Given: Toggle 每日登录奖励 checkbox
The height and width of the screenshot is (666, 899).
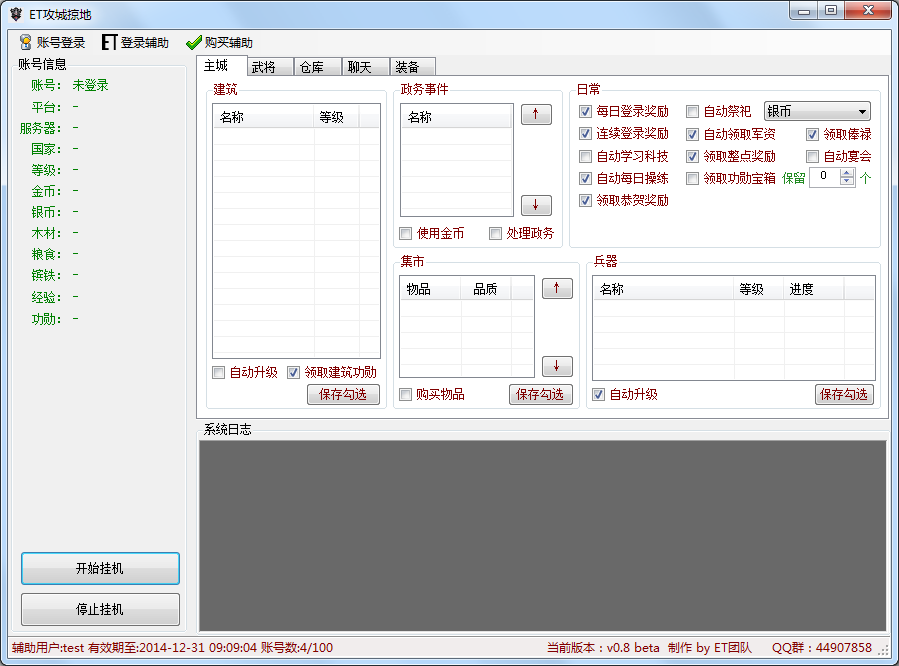Looking at the screenshot, I should tap(585, 111).
